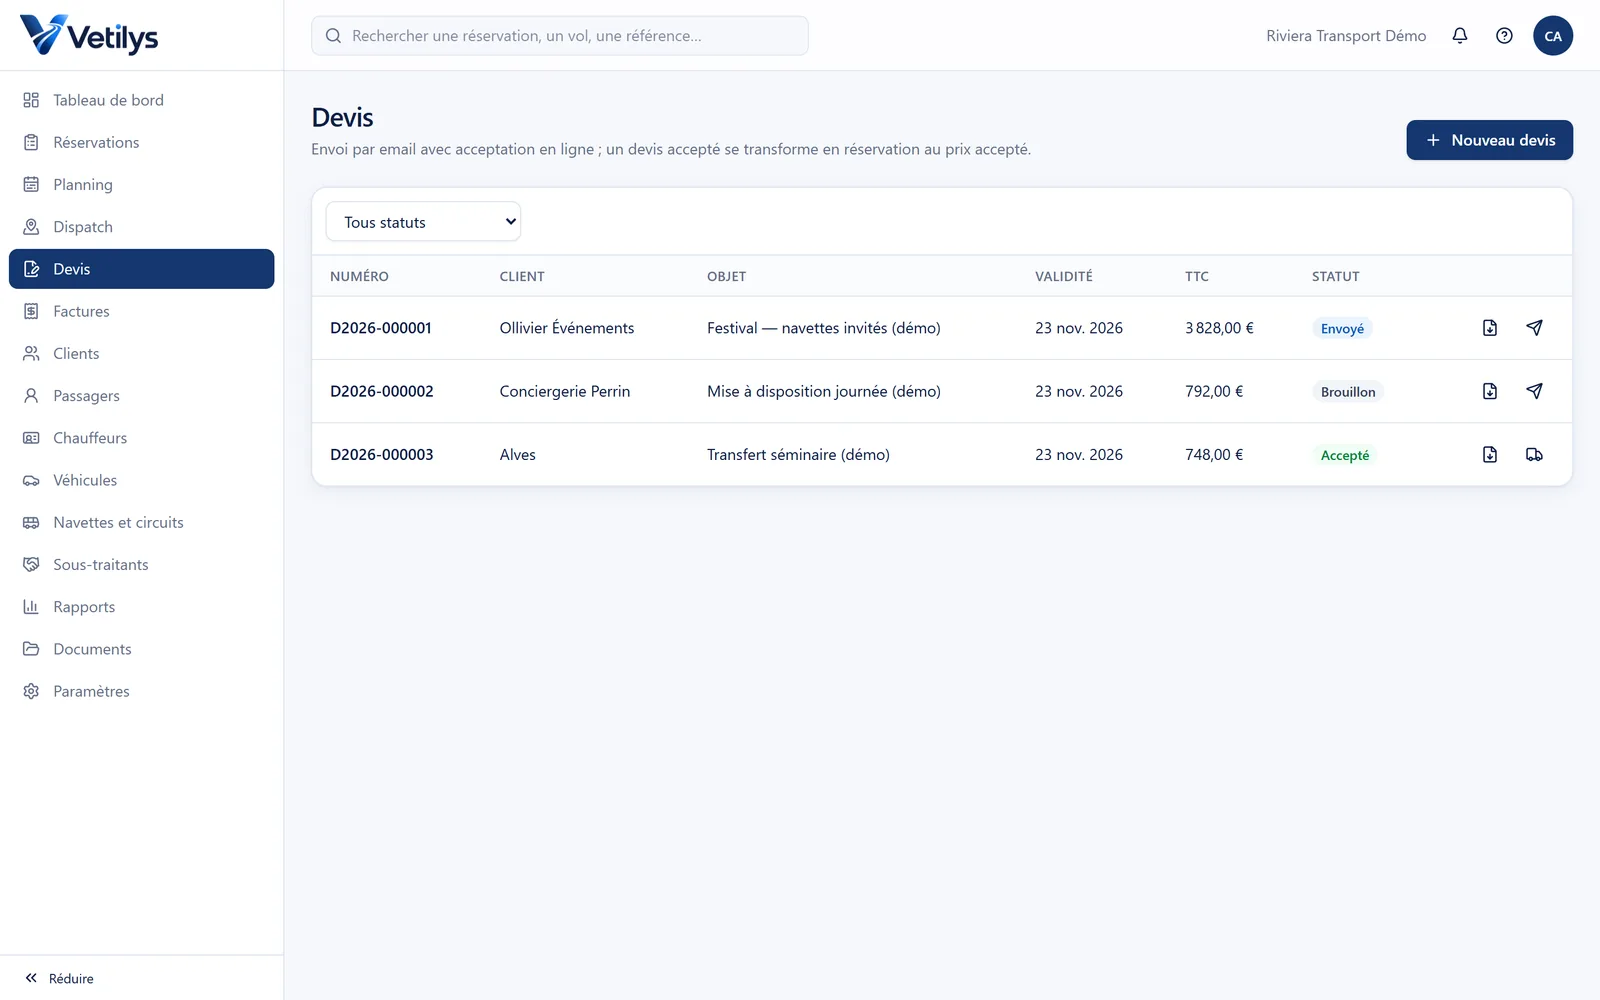
Task: Open help question mark icon
Action: (1504, 36)
